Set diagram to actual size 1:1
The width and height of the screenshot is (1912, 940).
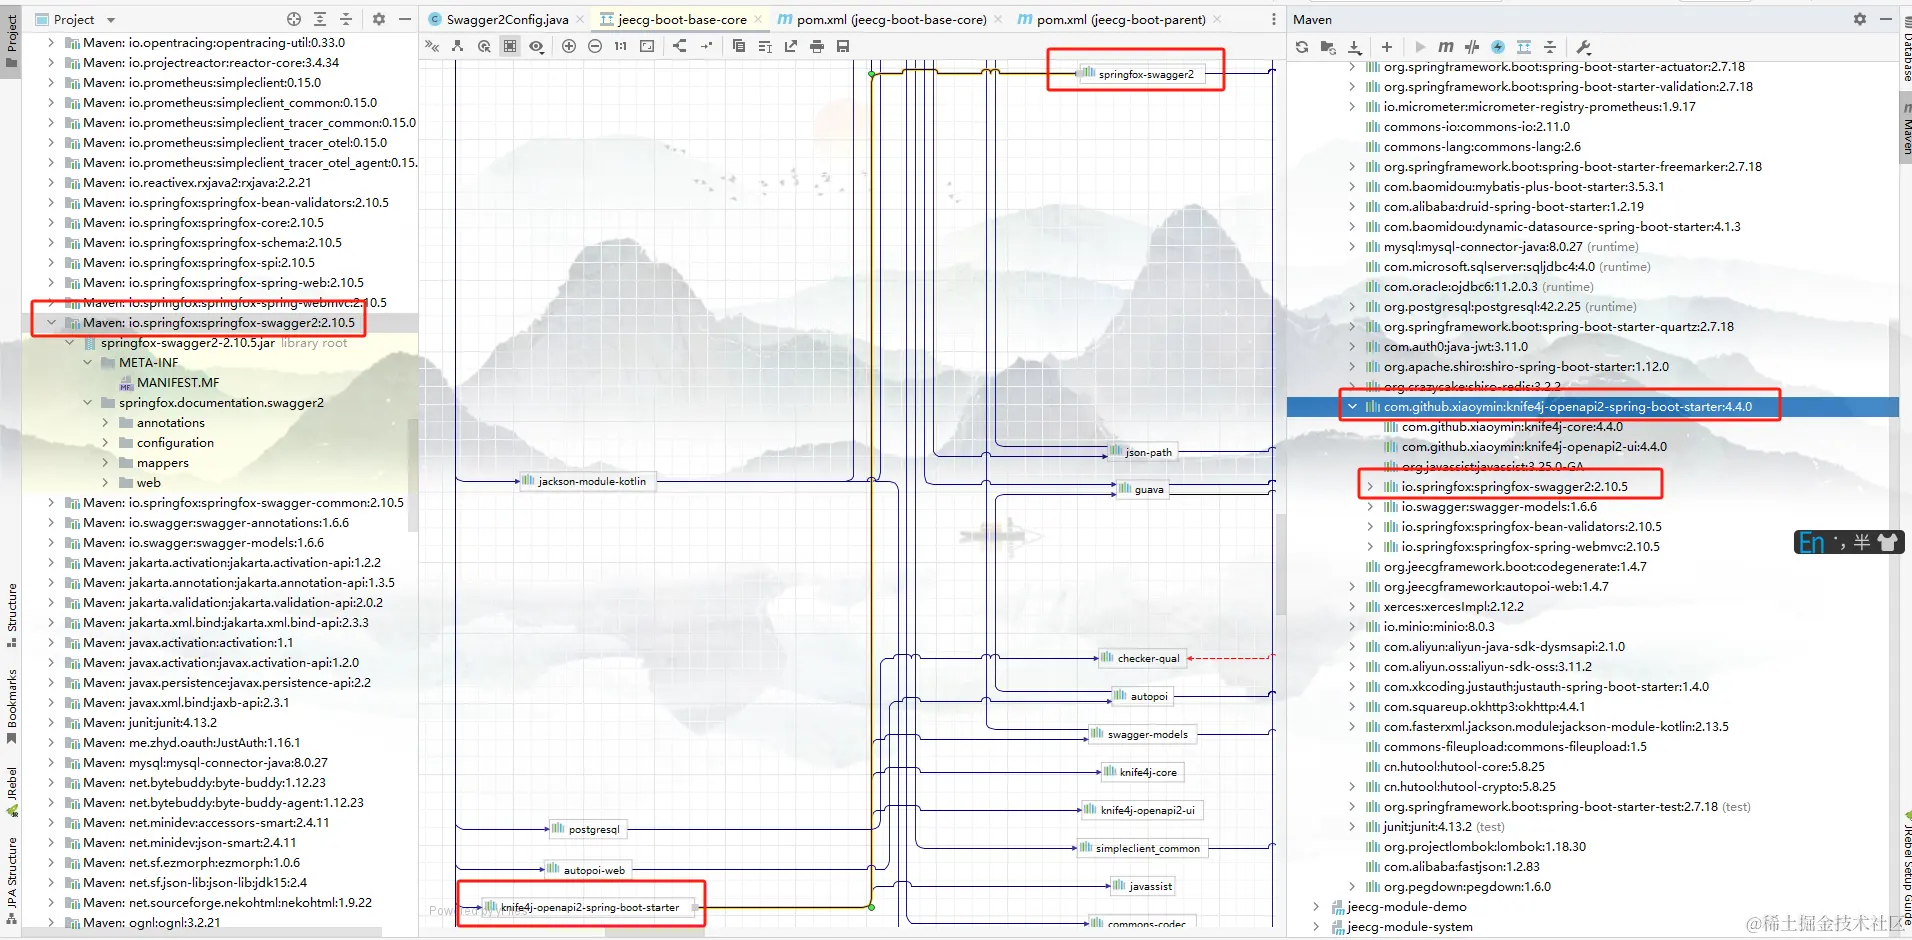point(621,46)
